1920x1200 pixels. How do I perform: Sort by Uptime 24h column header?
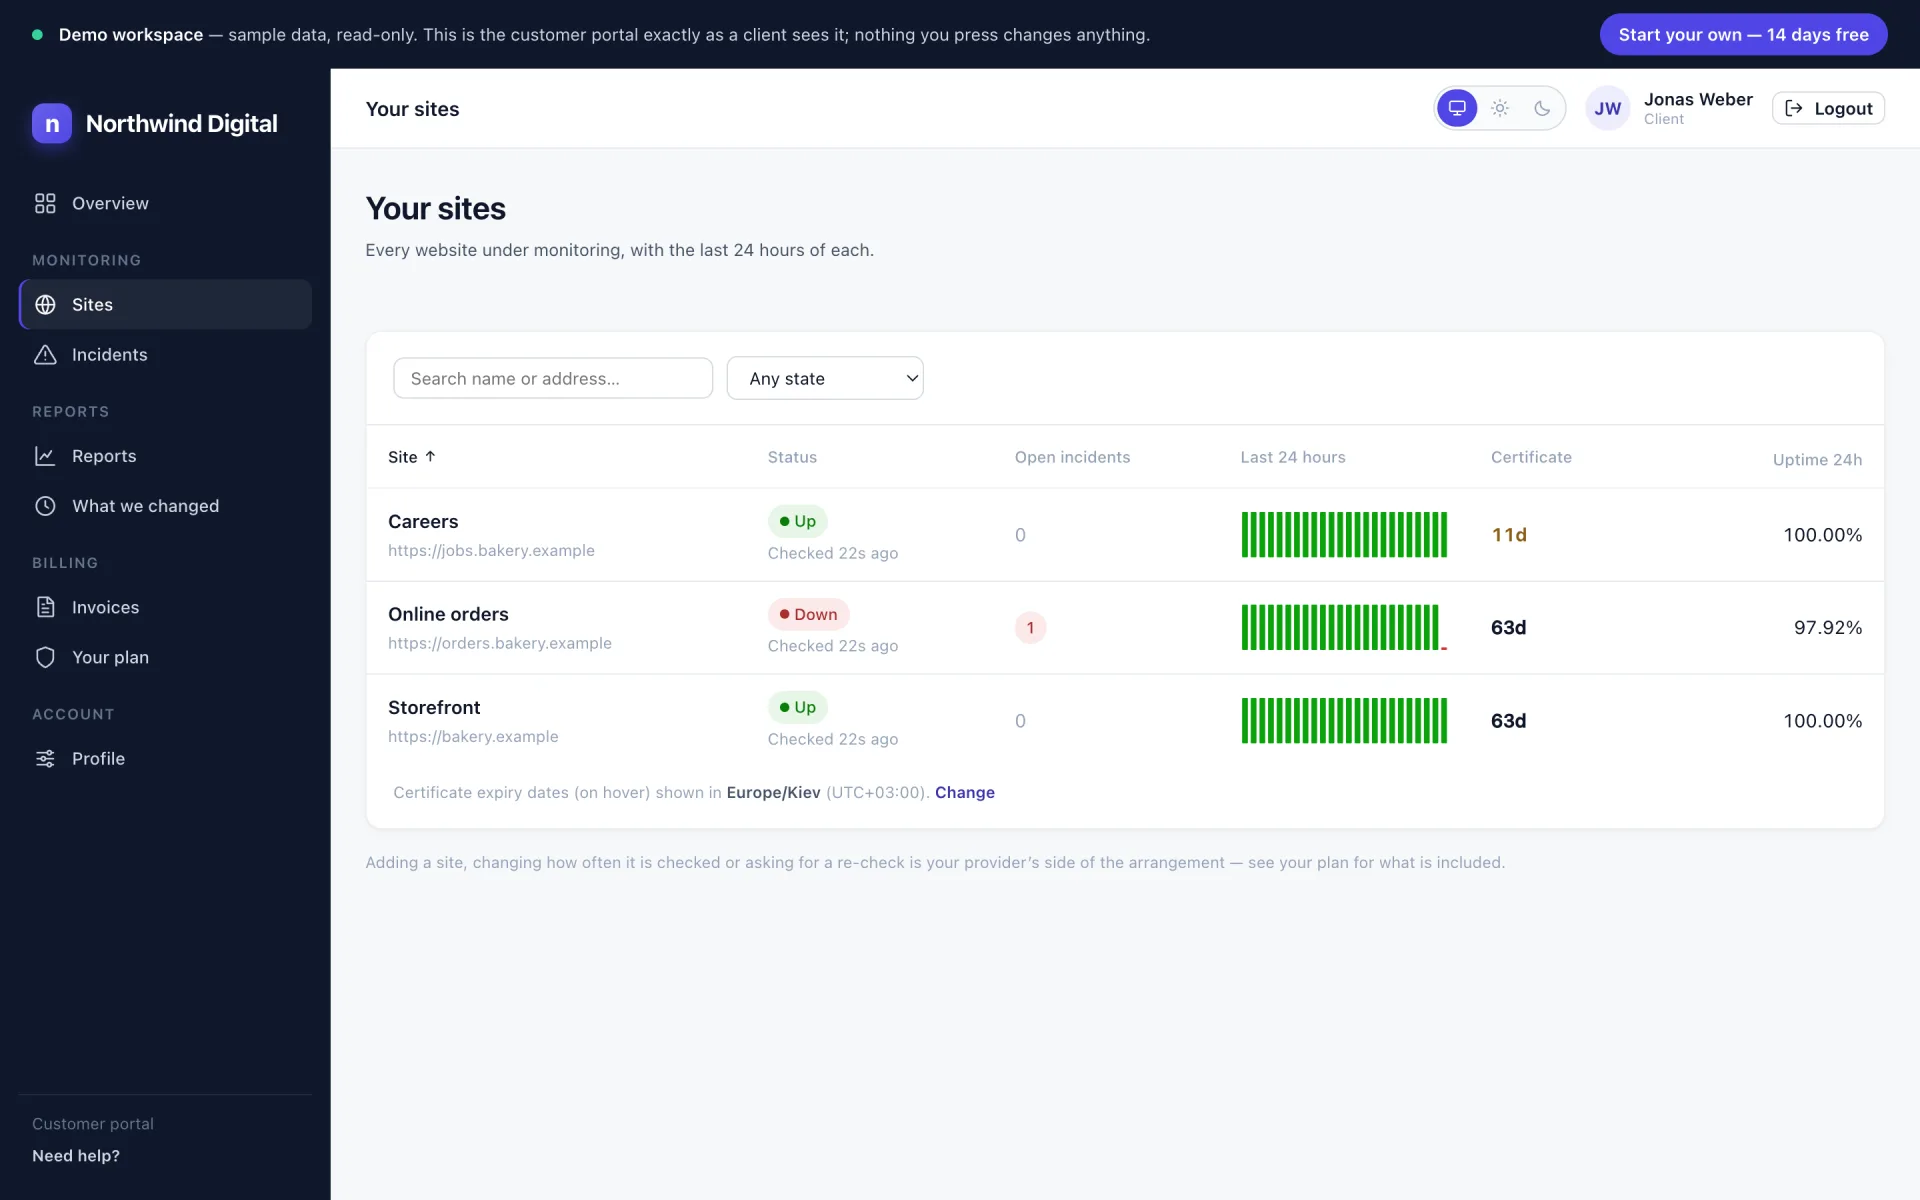click(x=1817, y=460)
